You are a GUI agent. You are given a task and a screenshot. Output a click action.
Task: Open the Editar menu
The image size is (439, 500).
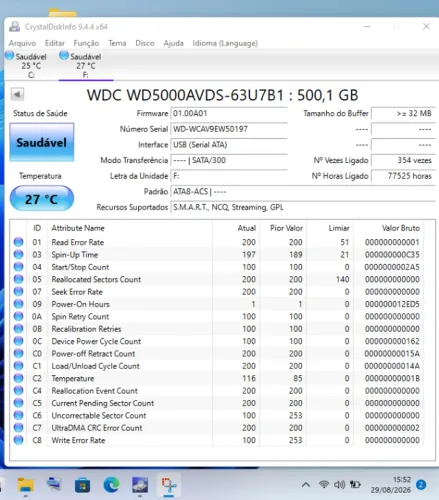(x=55, y=43)
